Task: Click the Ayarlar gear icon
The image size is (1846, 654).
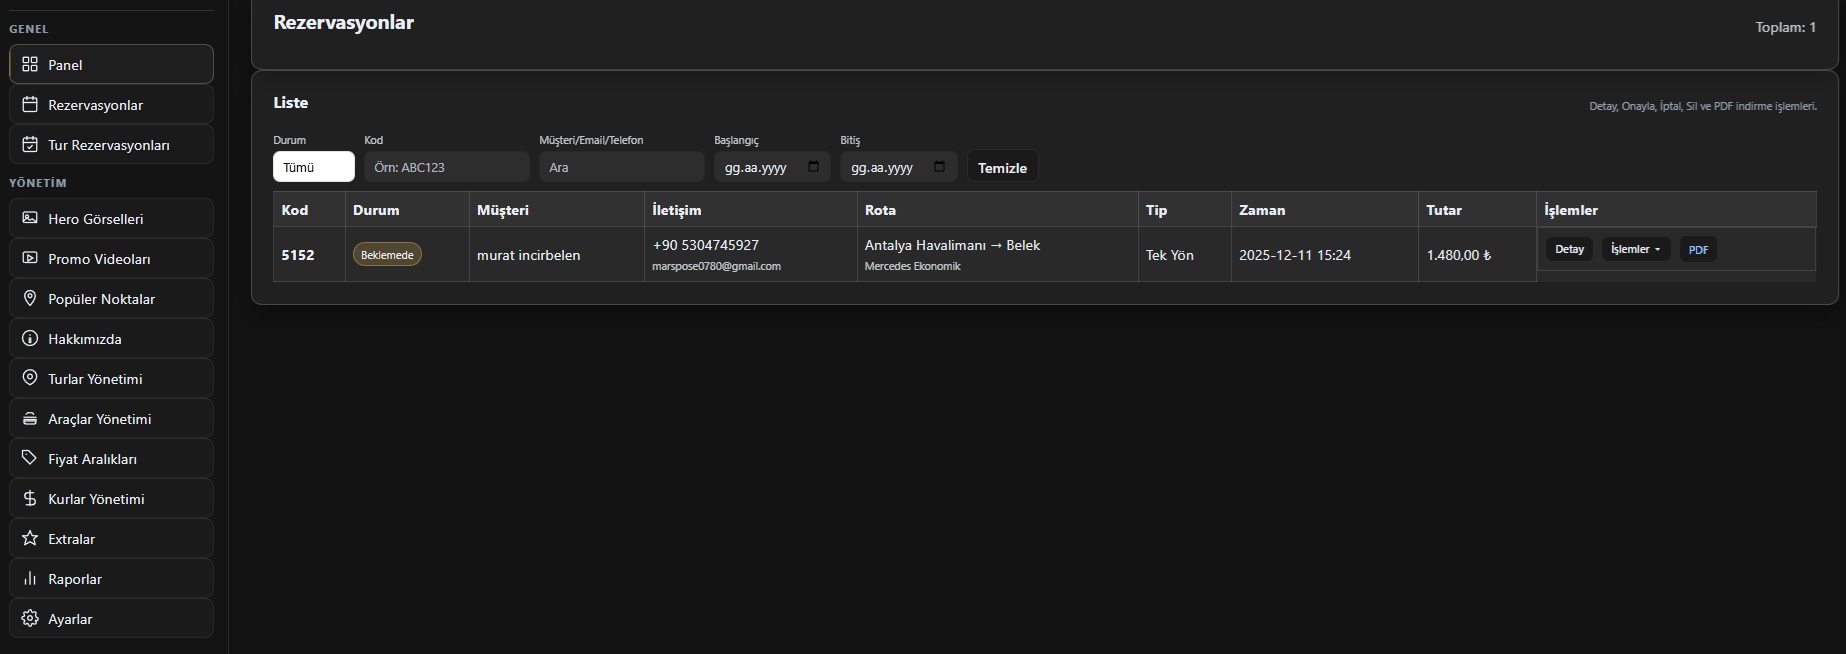Action: pos(30,619)
